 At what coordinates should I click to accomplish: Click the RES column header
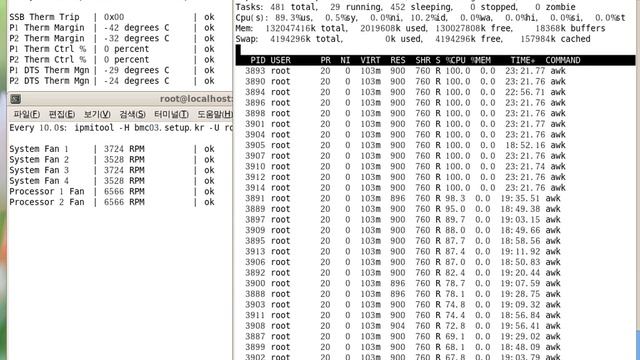tap(398, 60)
